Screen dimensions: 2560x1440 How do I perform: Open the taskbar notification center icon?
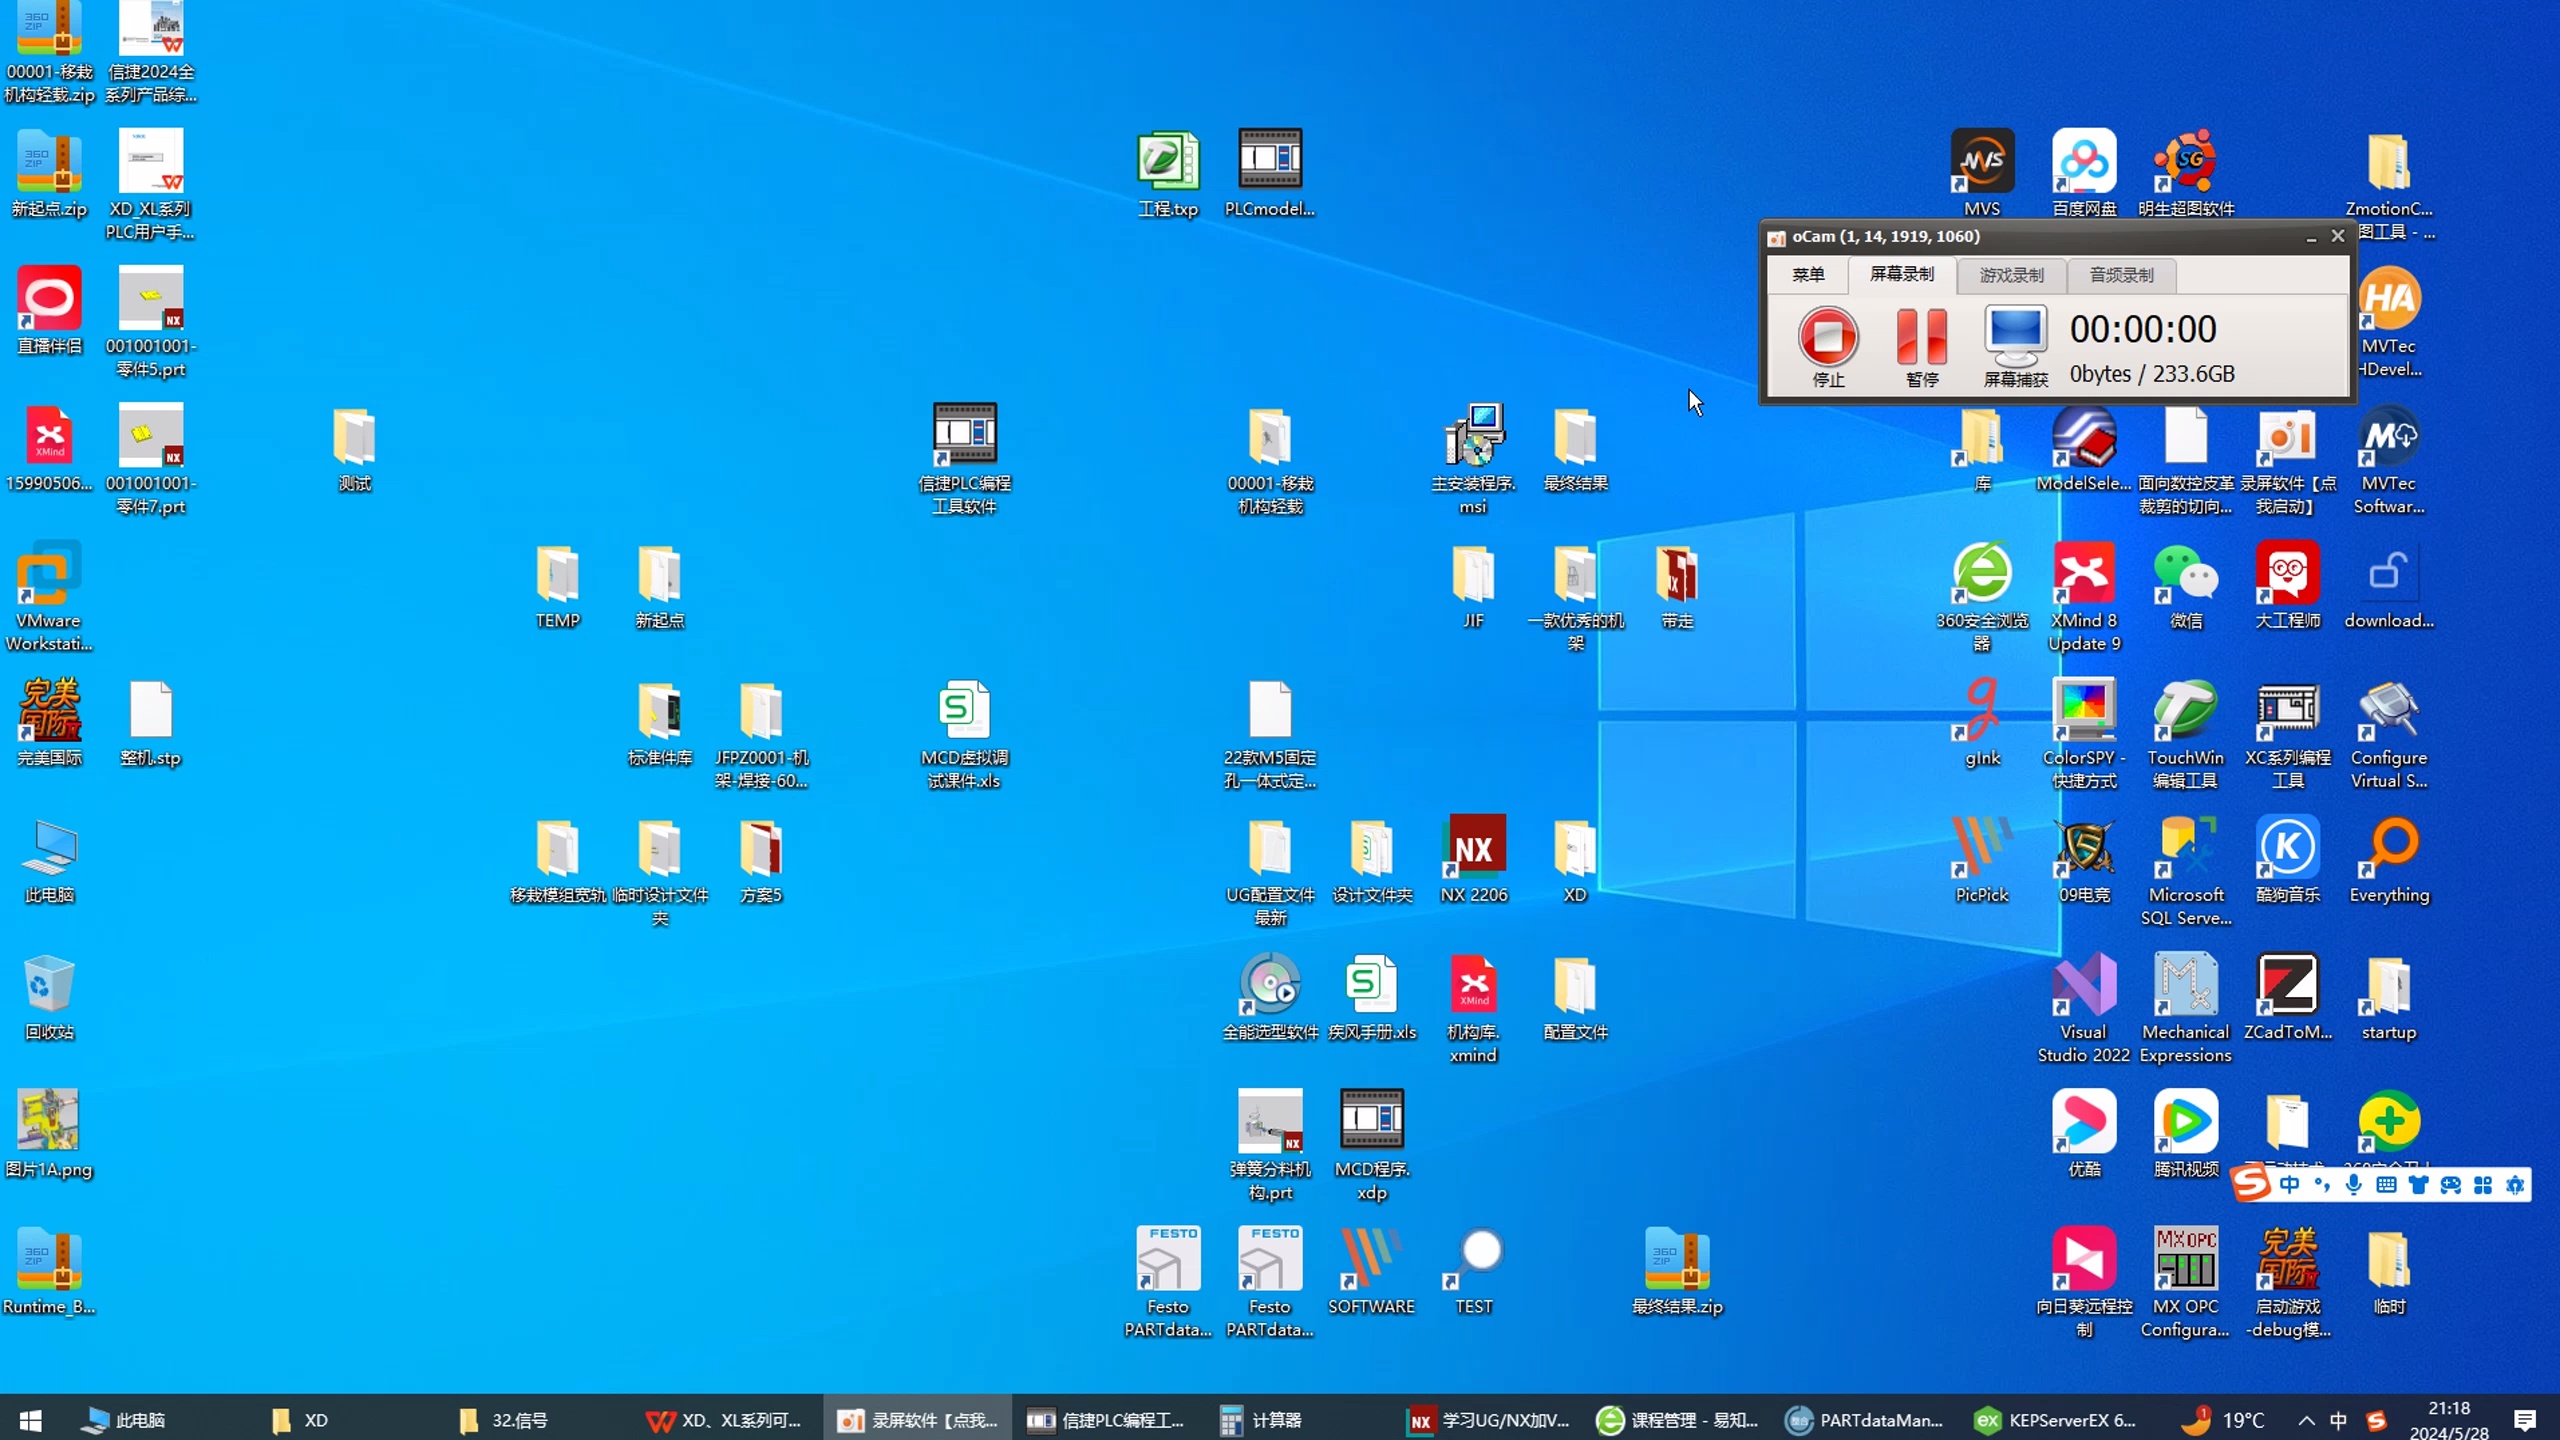pos(2525,1420)
